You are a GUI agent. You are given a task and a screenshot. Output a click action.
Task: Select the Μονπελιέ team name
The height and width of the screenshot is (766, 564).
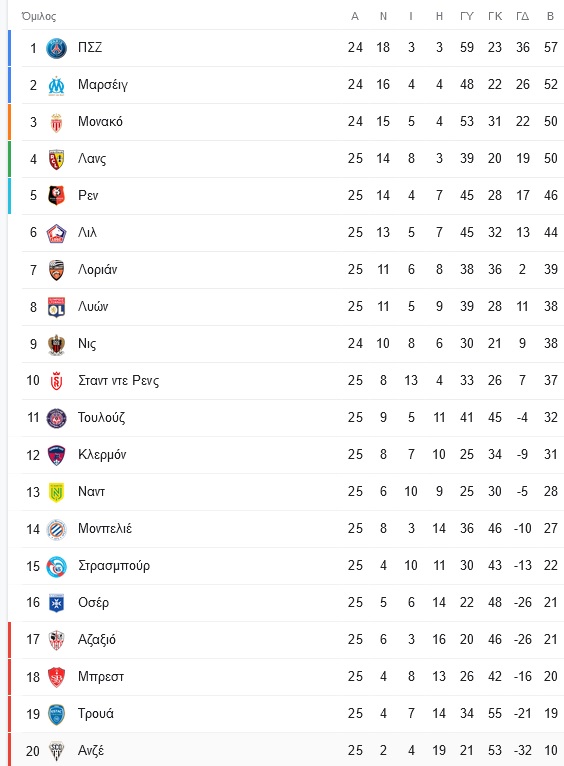pyautogui.click(x=105, y=529)
